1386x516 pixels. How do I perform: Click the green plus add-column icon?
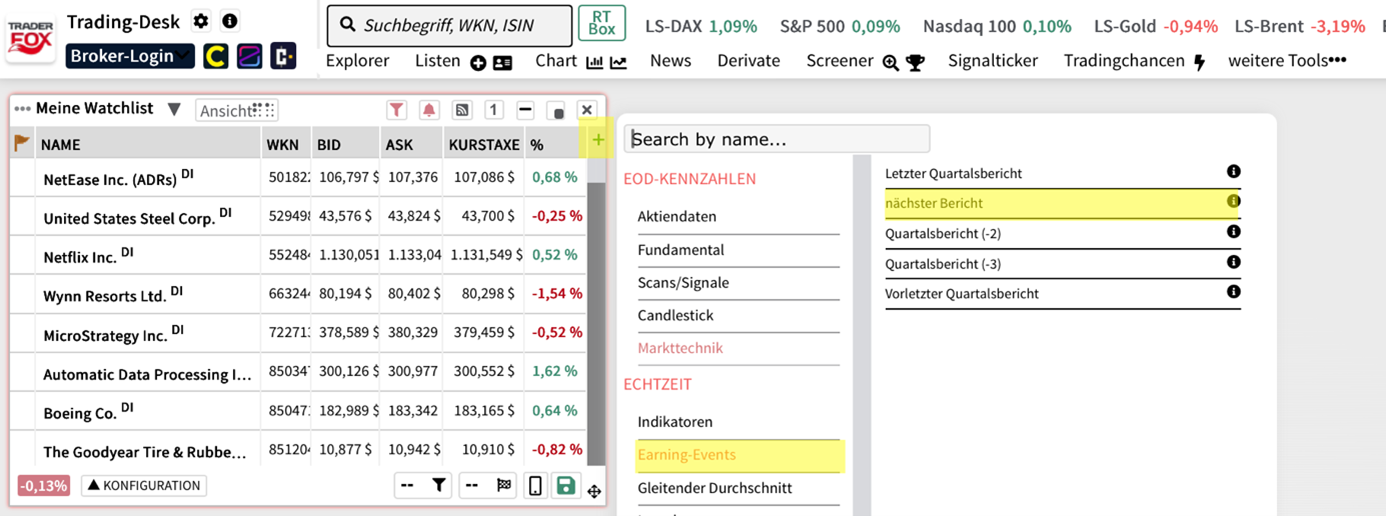598,140
